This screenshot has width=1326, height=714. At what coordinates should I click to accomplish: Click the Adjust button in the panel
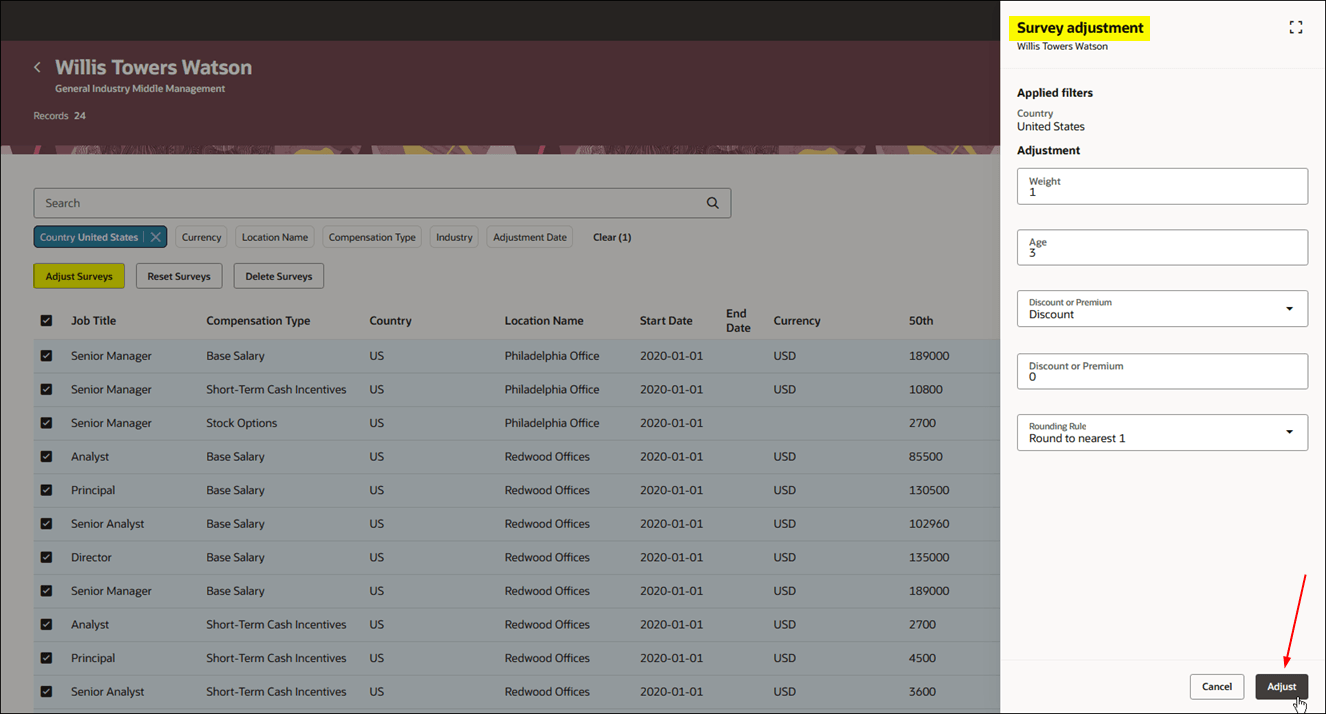pos(1281,686)
